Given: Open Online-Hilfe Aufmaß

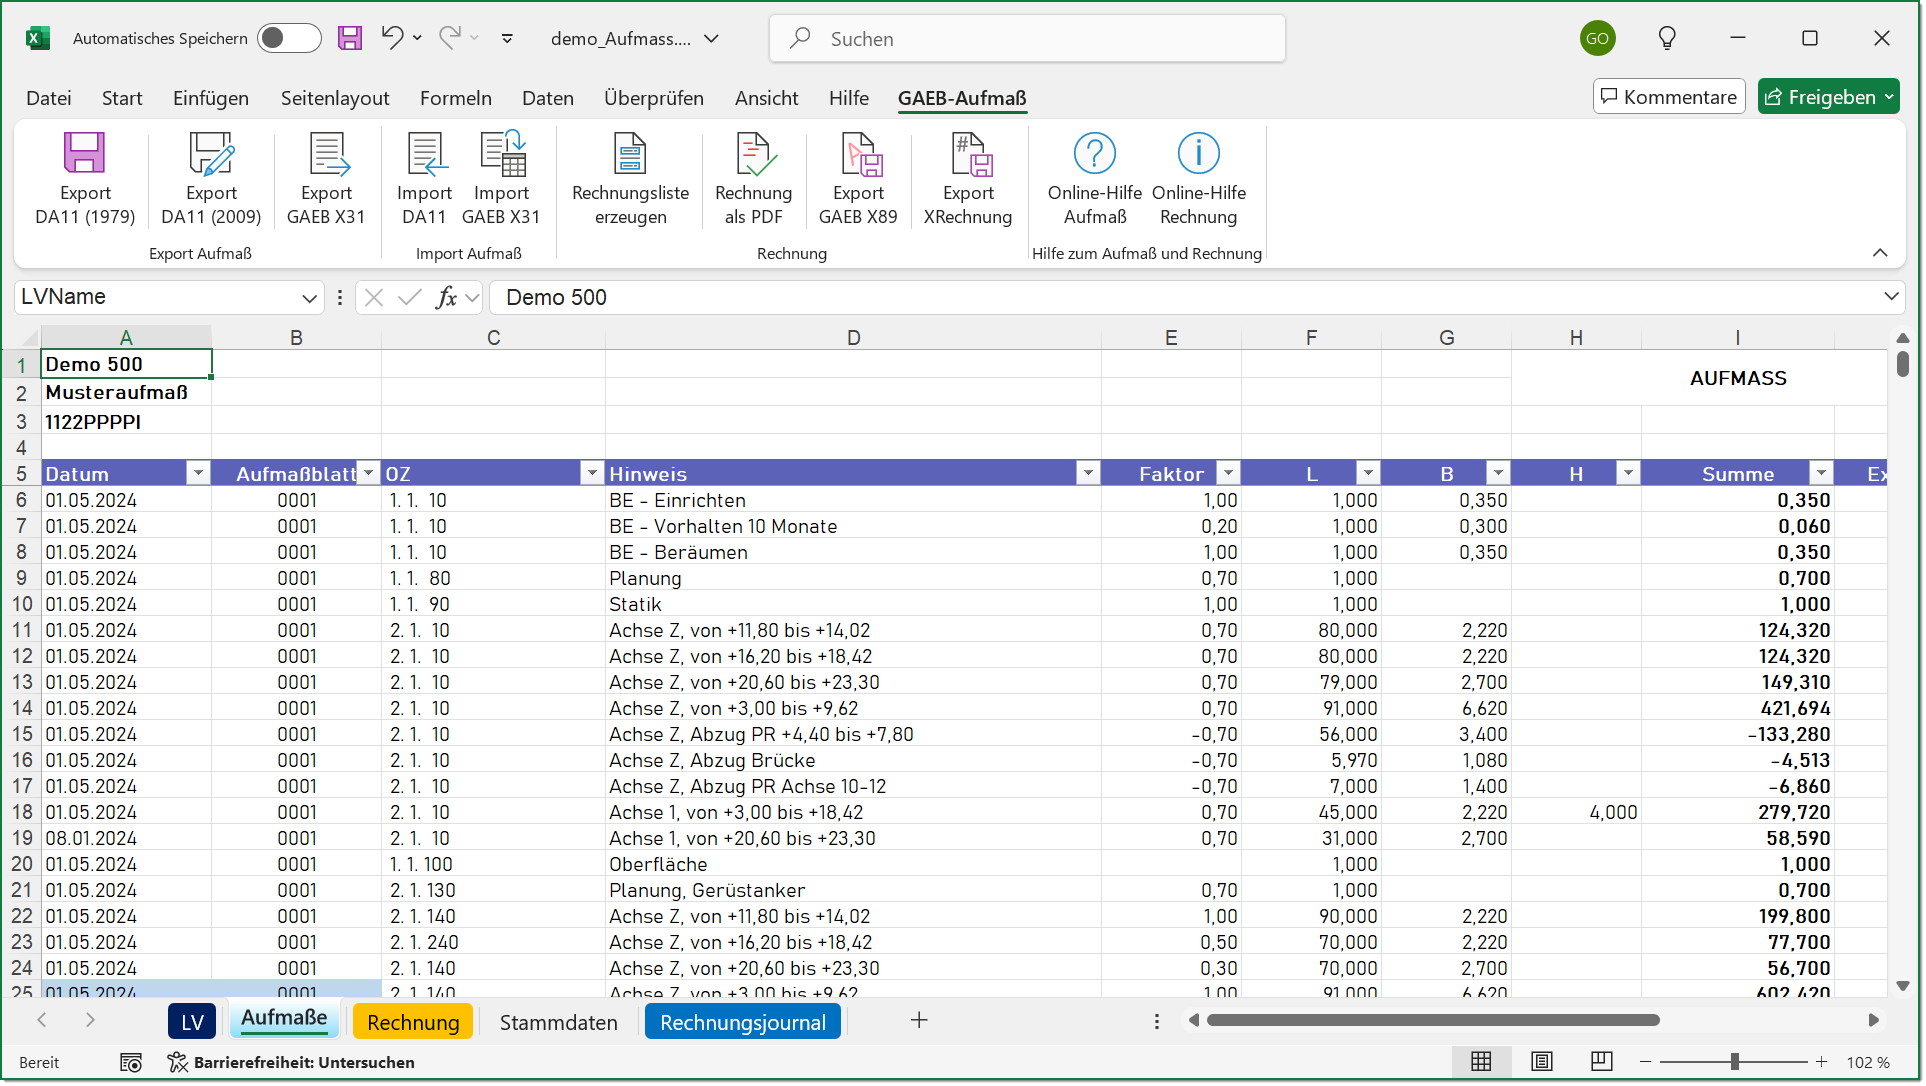Looking at the screenshot, I should pyautogui.click(x=1092, y=178).
